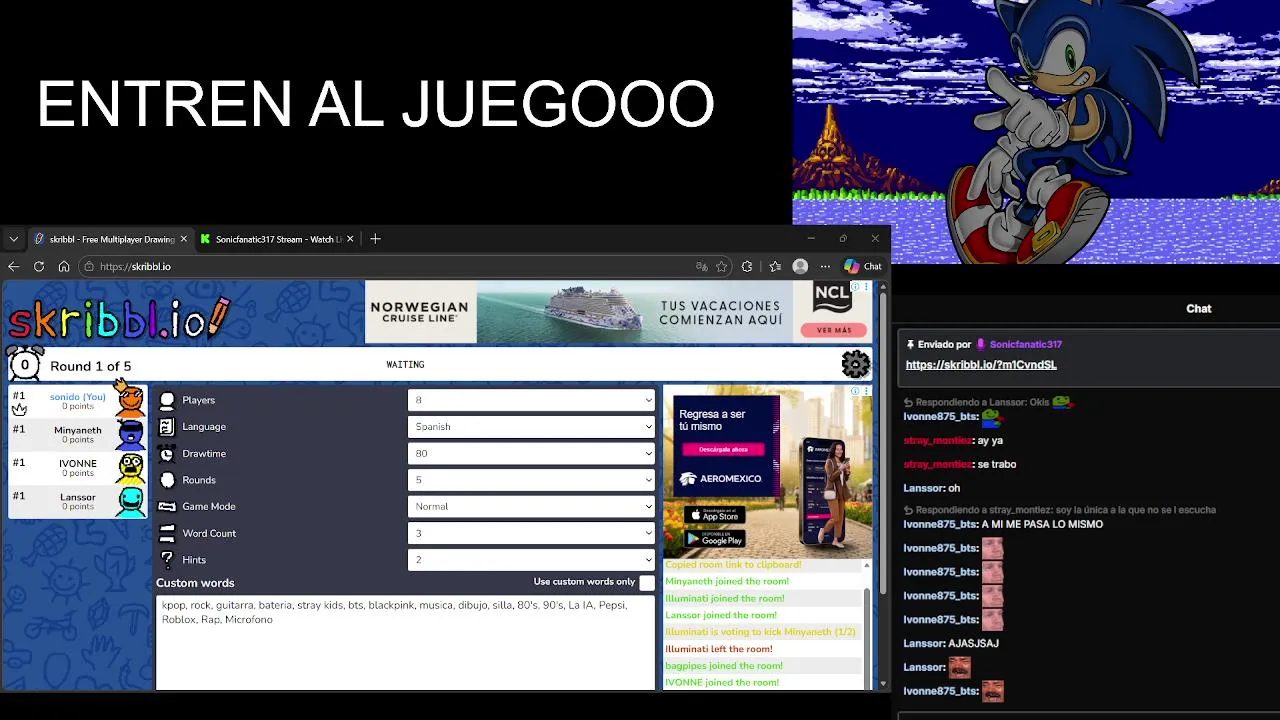Reload the skribbl page
This screenshot has width=1280, height=720.
39,267
